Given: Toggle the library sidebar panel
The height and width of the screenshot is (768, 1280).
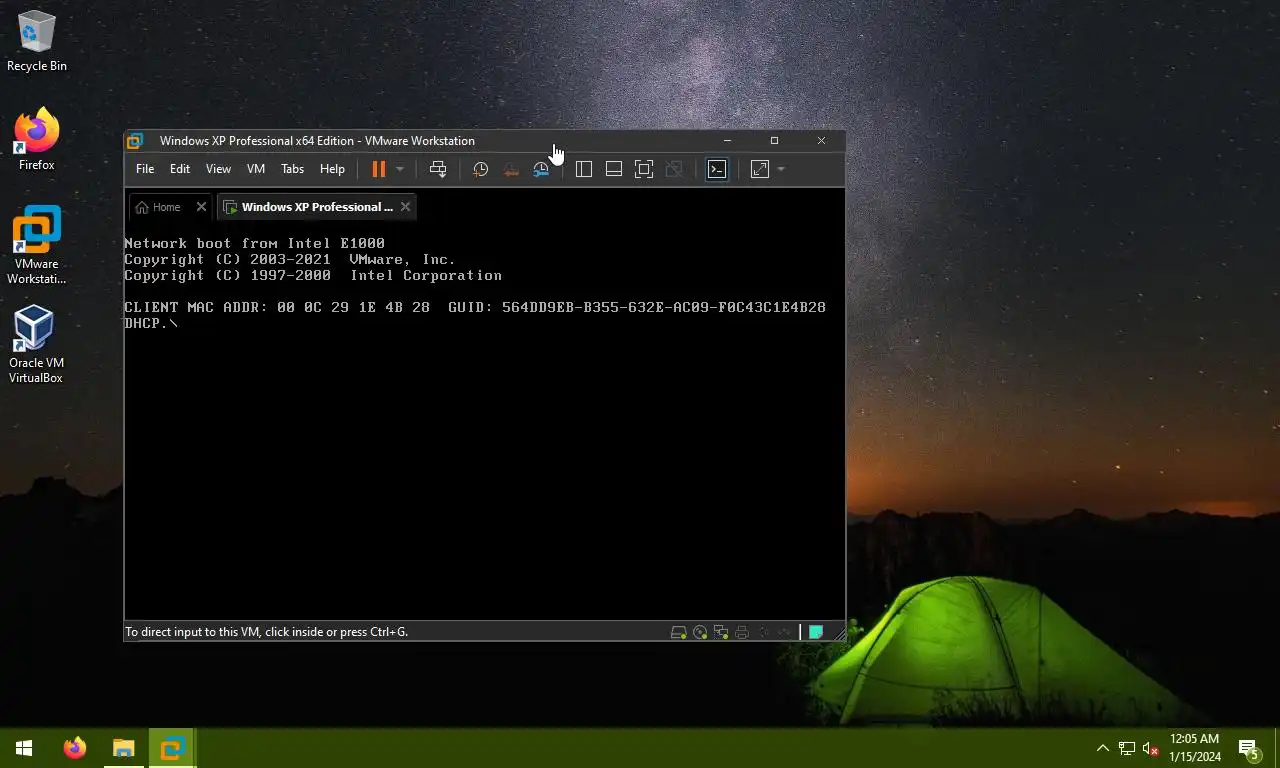Looking at the screenshot, I should pos(584,169).
